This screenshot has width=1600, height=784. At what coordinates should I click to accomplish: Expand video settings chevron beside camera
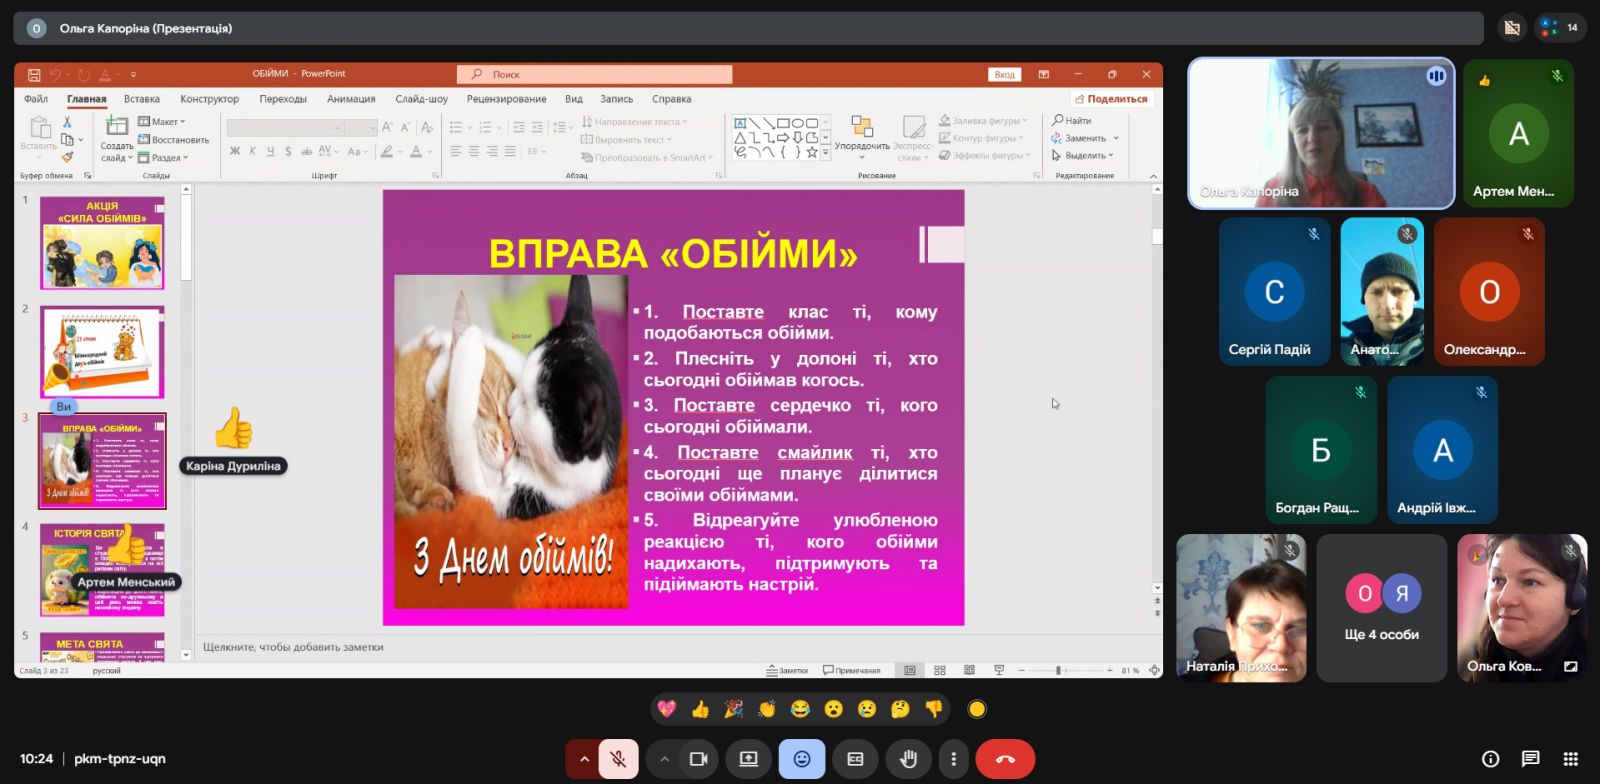coord(664,759)
